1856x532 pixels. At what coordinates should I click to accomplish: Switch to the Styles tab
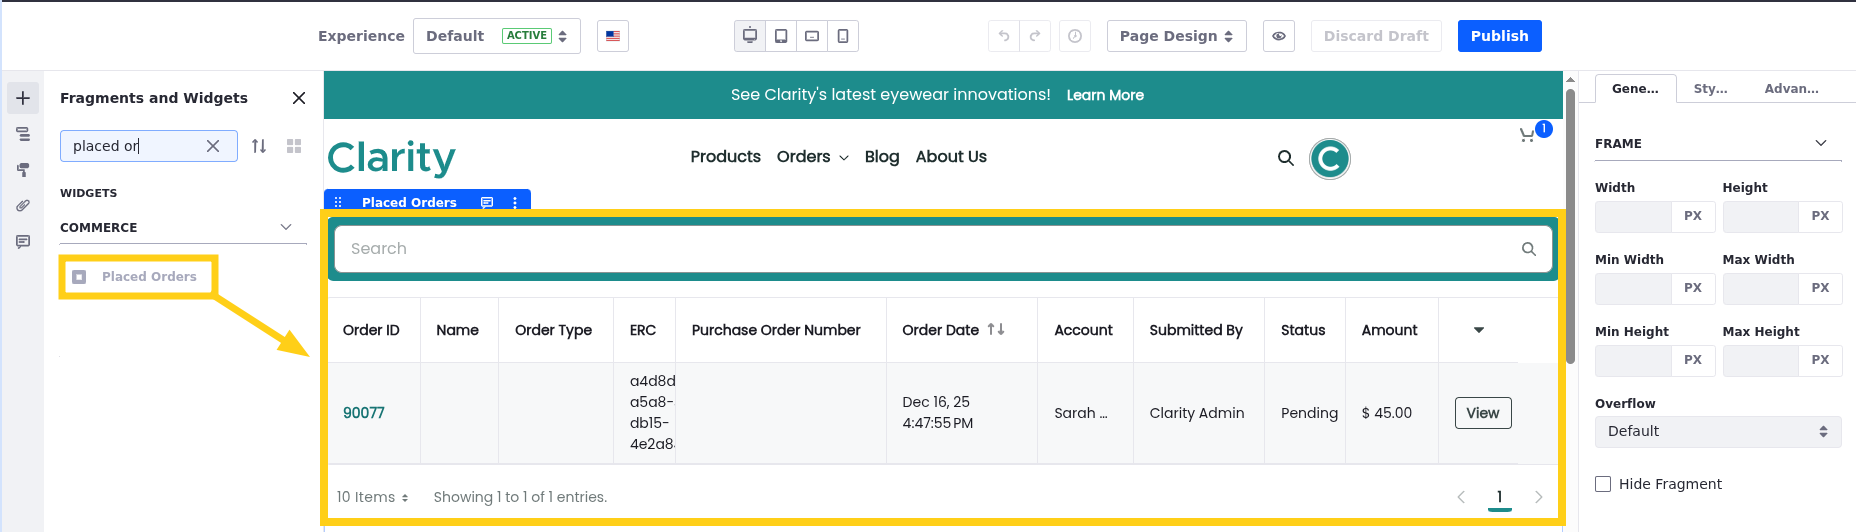click(x=1711, y=89)
